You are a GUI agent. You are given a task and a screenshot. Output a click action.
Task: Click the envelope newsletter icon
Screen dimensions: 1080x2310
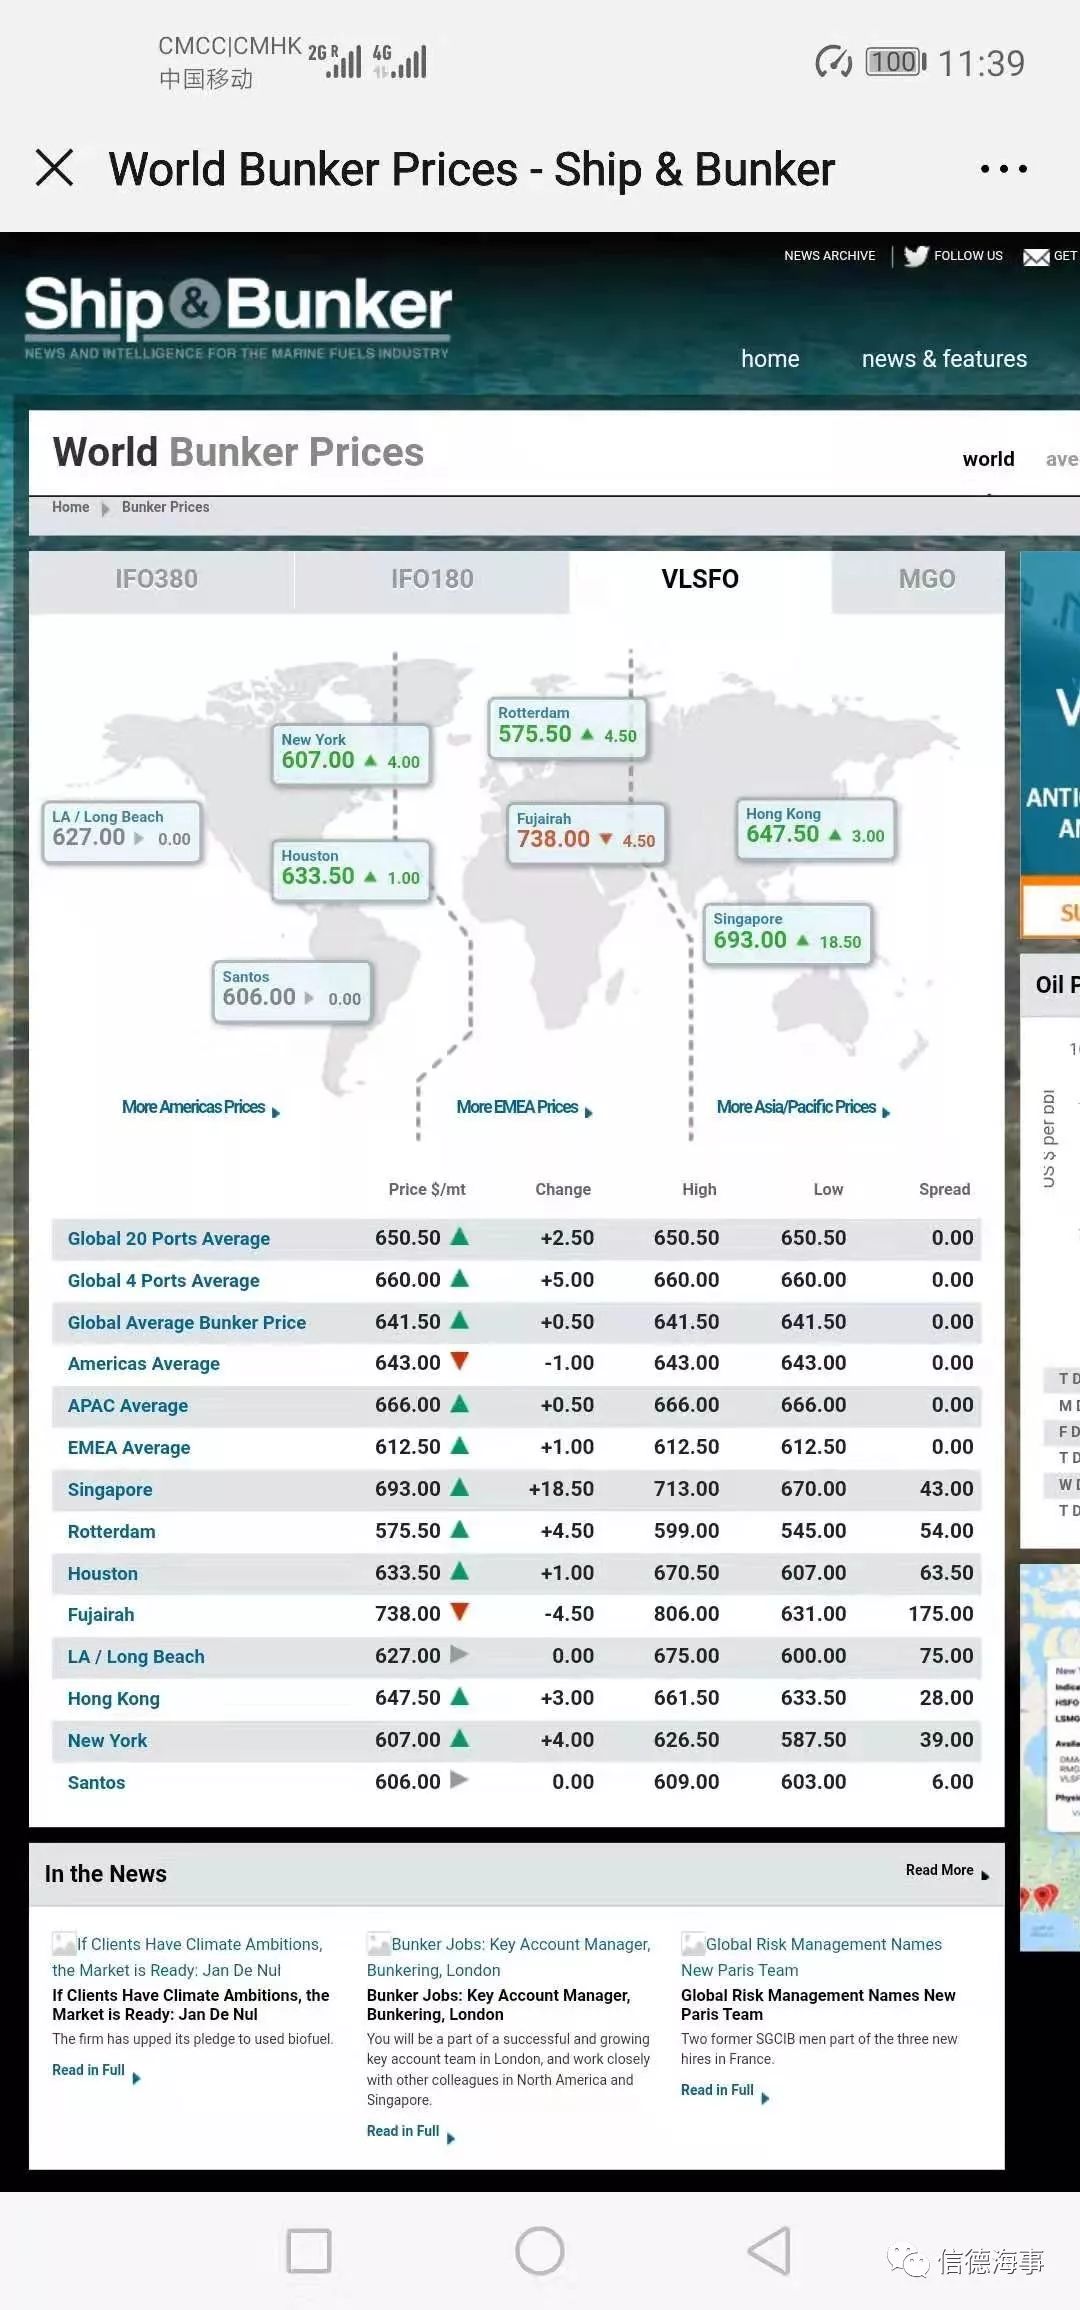point(1036,257)
